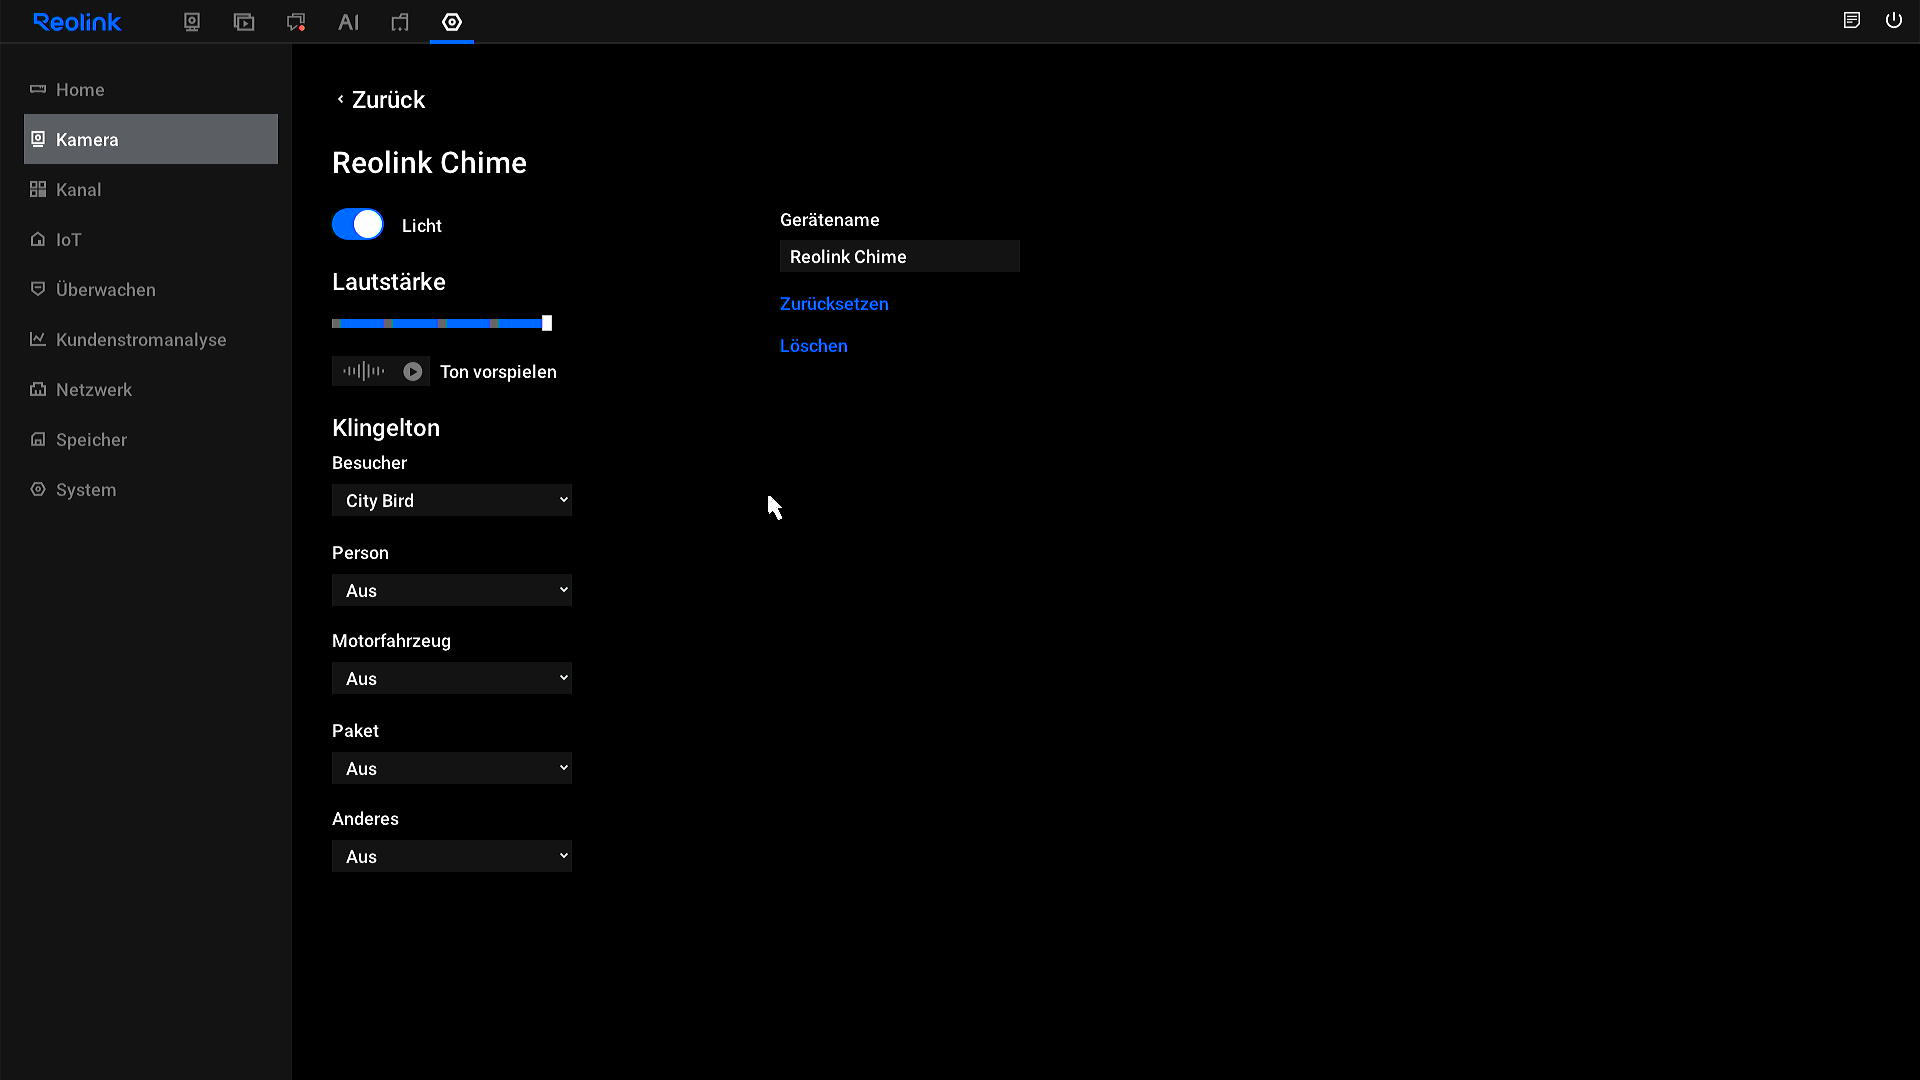
Task: Play the chime sound preview button
Action: point(412,371)
